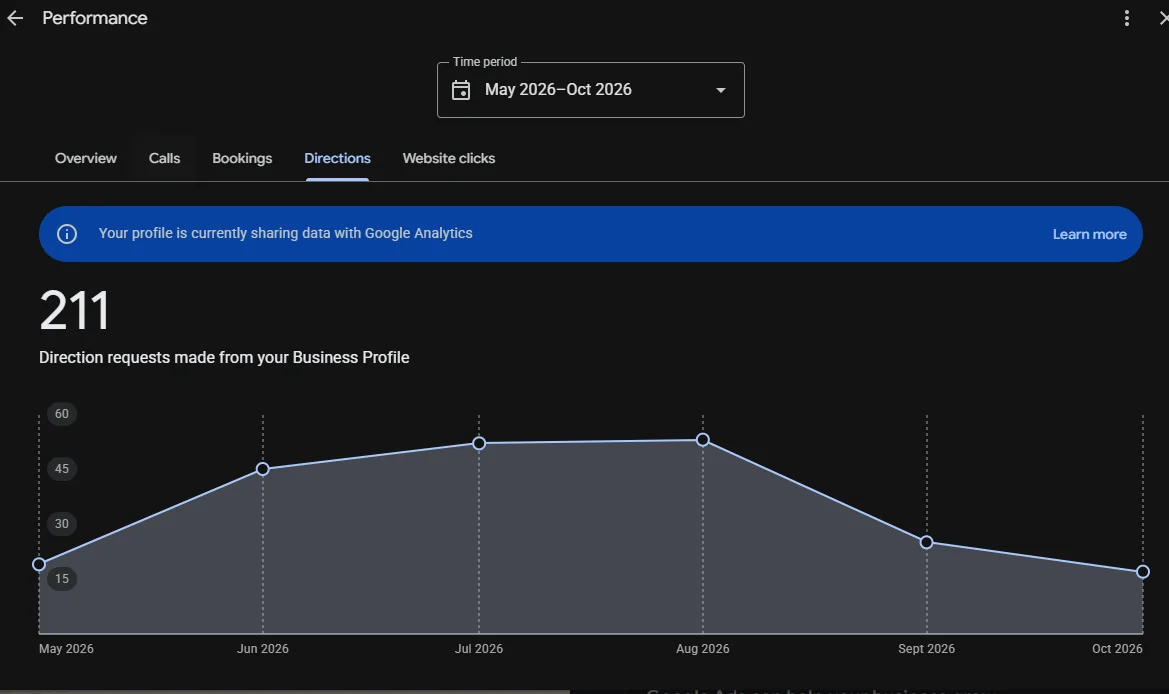Open the Bookings tab
Image resolution: width=1169 pixels, height=694 pixels.
(242, 158)
